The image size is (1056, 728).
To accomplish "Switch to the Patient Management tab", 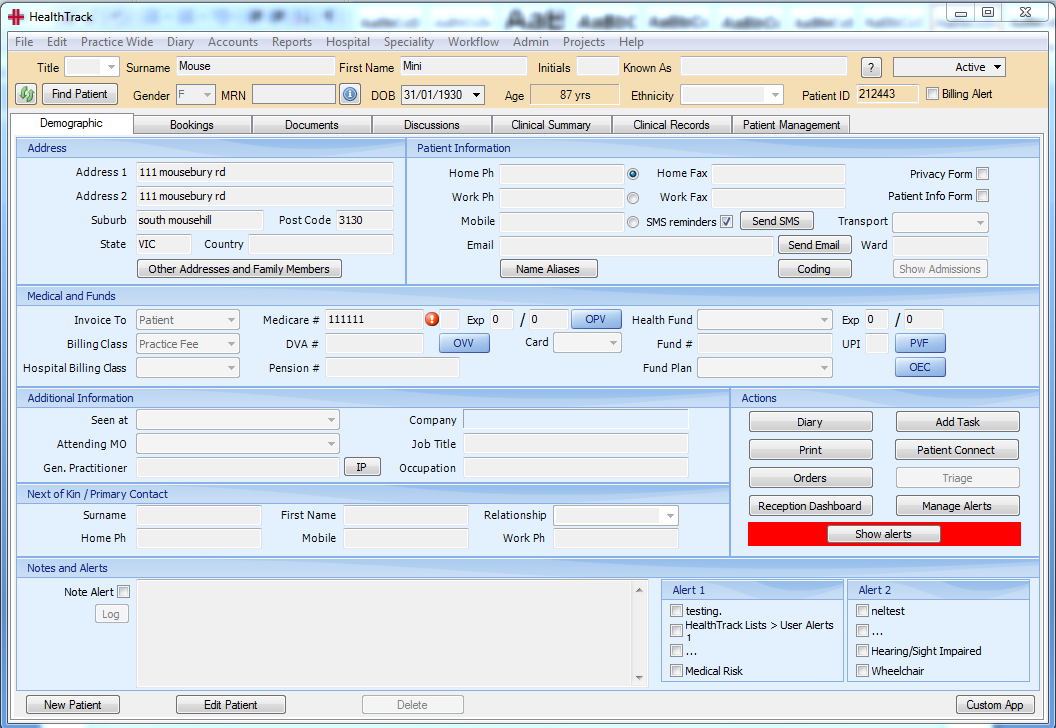I will [791, 125].
